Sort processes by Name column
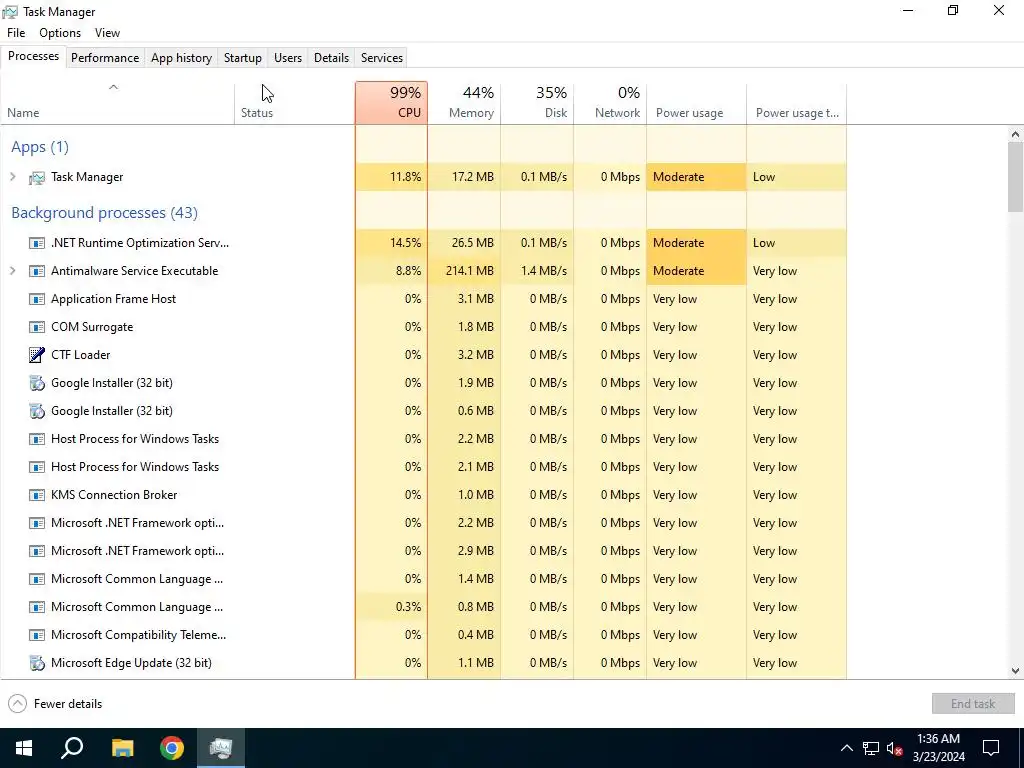The width and height of the screenshot is (1024, 768). click(x=118, y=103)
